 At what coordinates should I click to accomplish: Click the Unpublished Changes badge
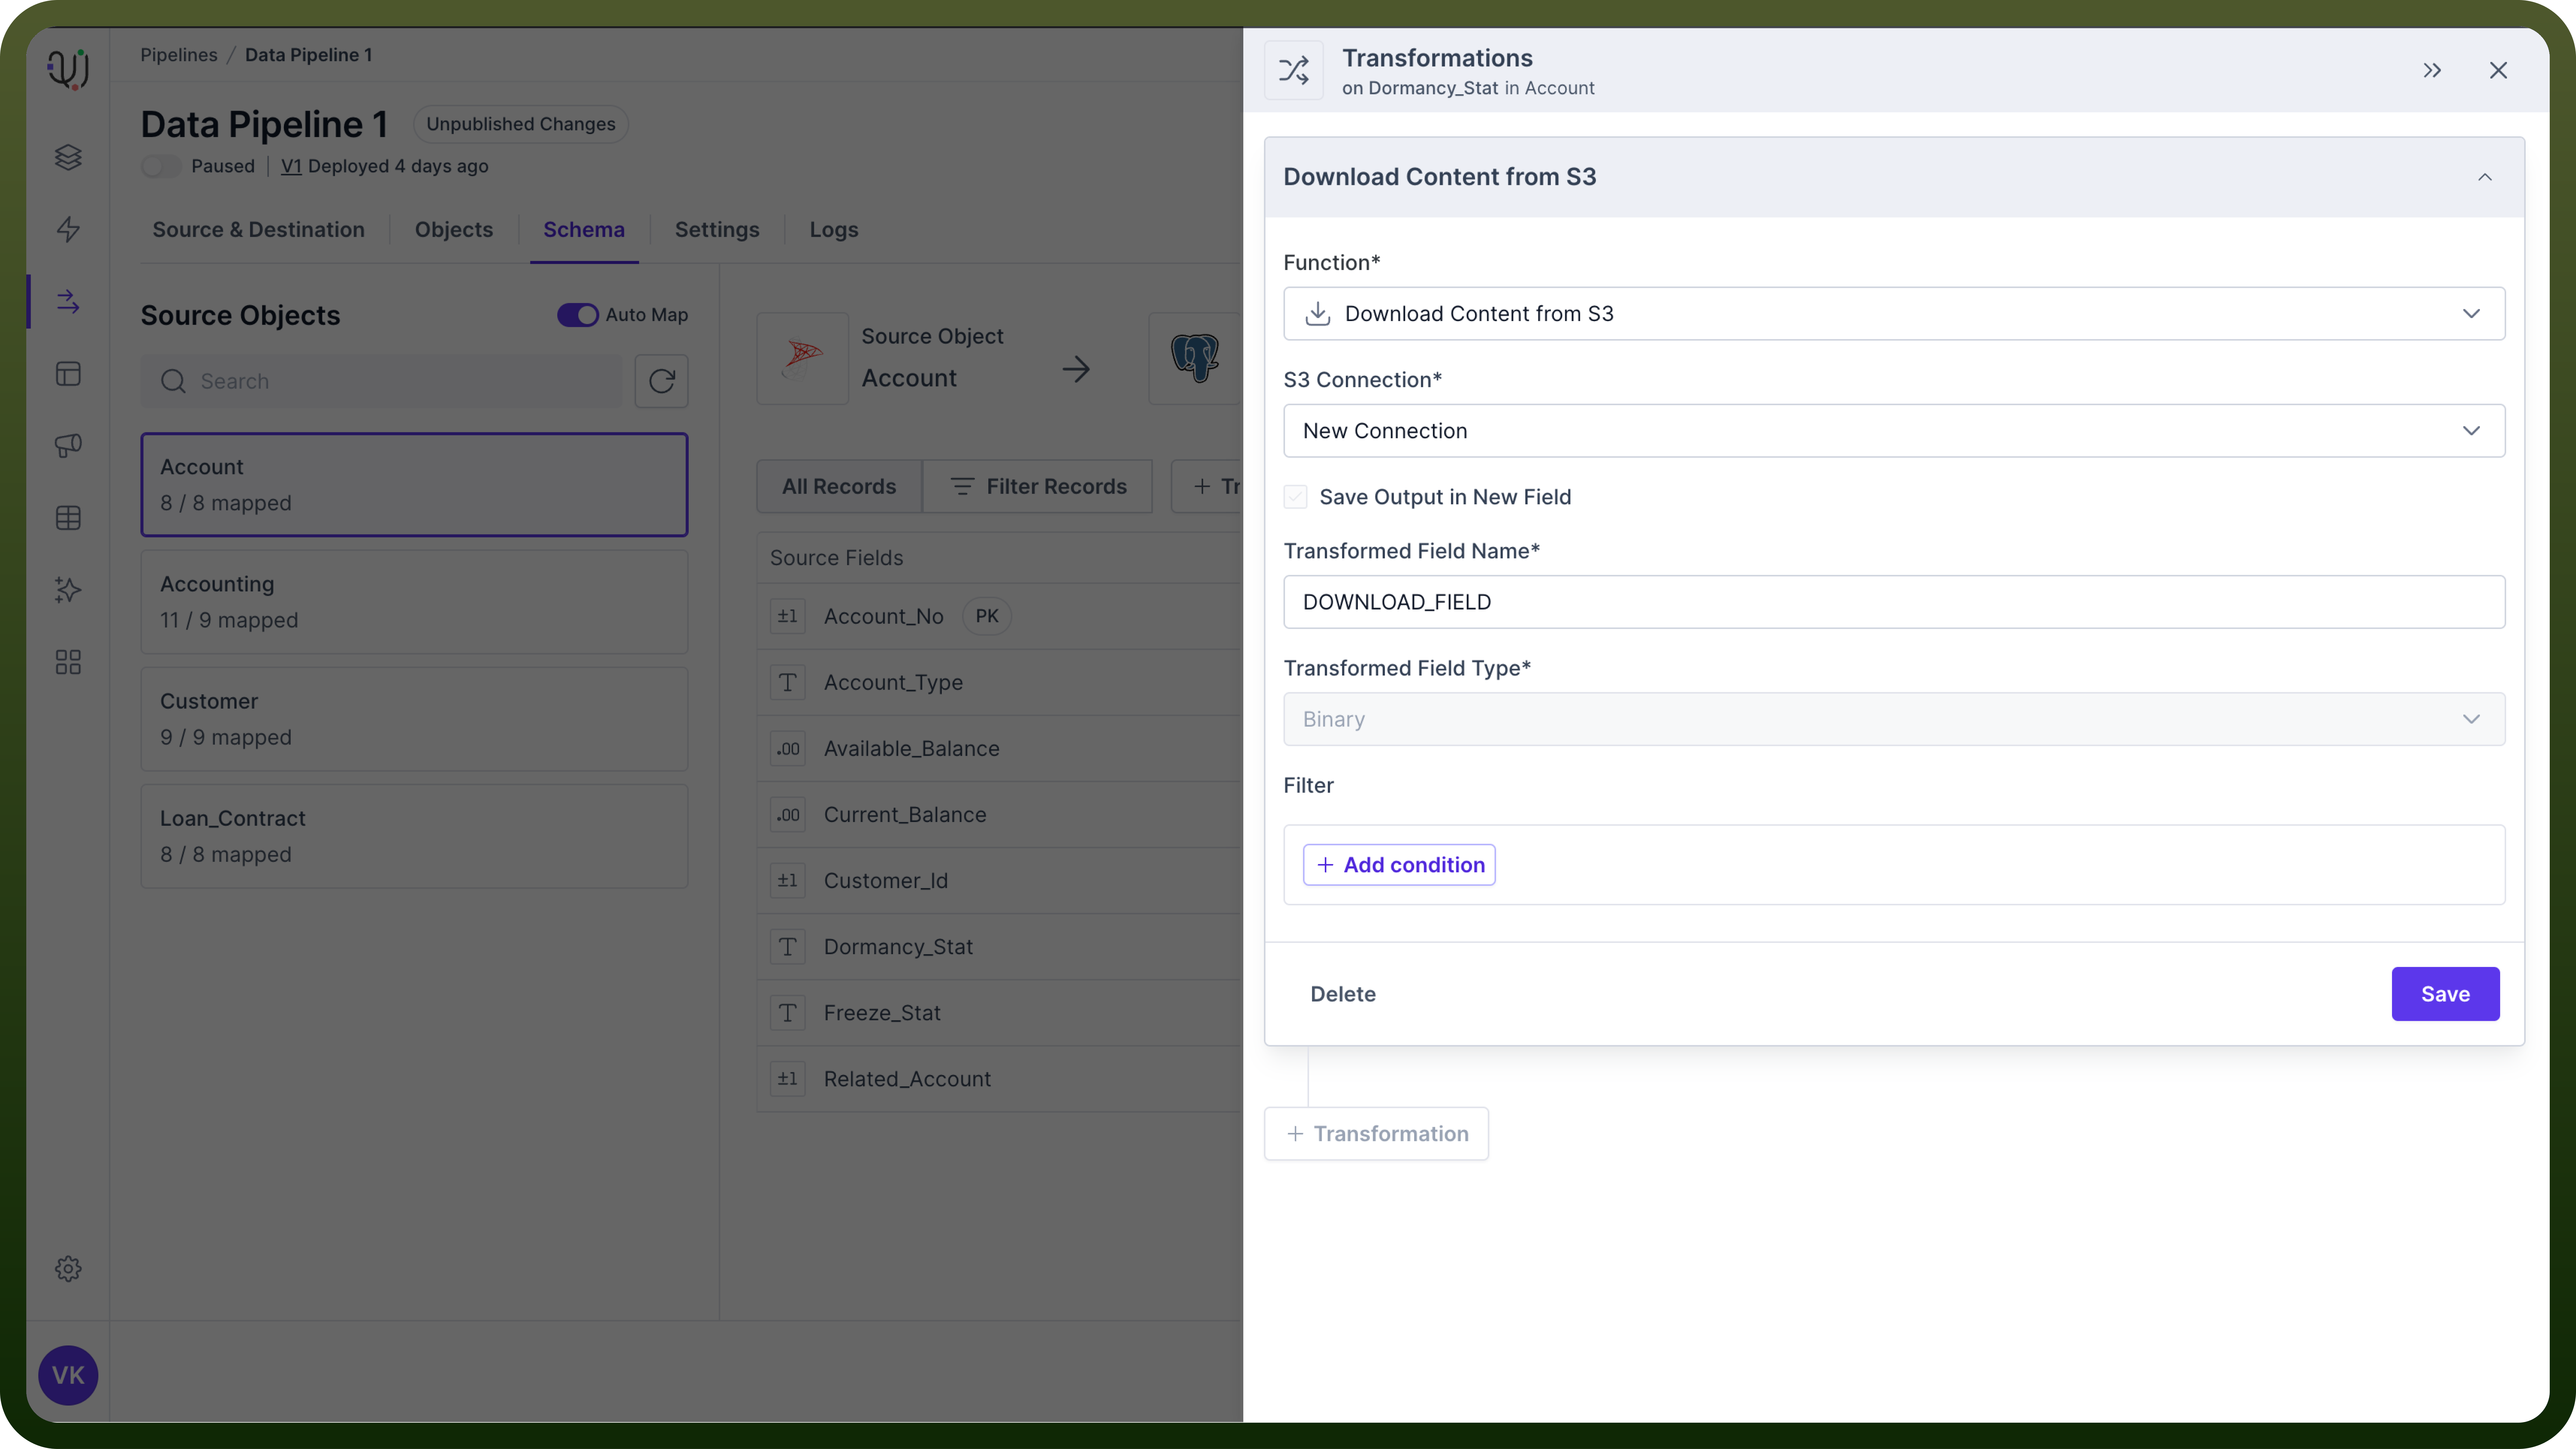[x=521, y=124]
